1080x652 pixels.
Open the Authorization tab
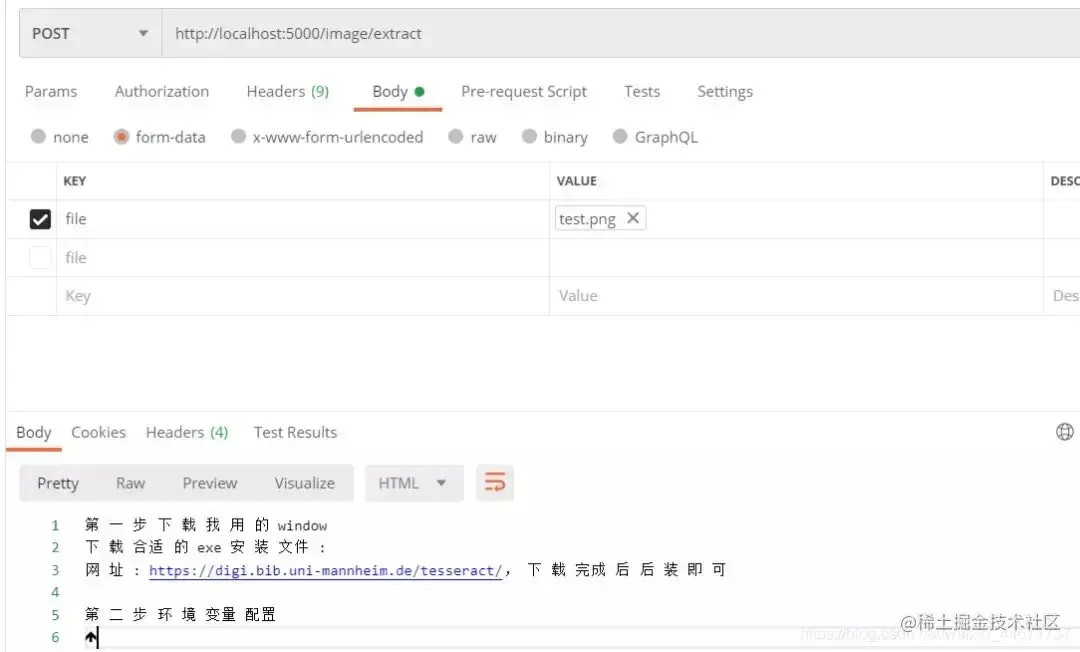click(162, 92)
